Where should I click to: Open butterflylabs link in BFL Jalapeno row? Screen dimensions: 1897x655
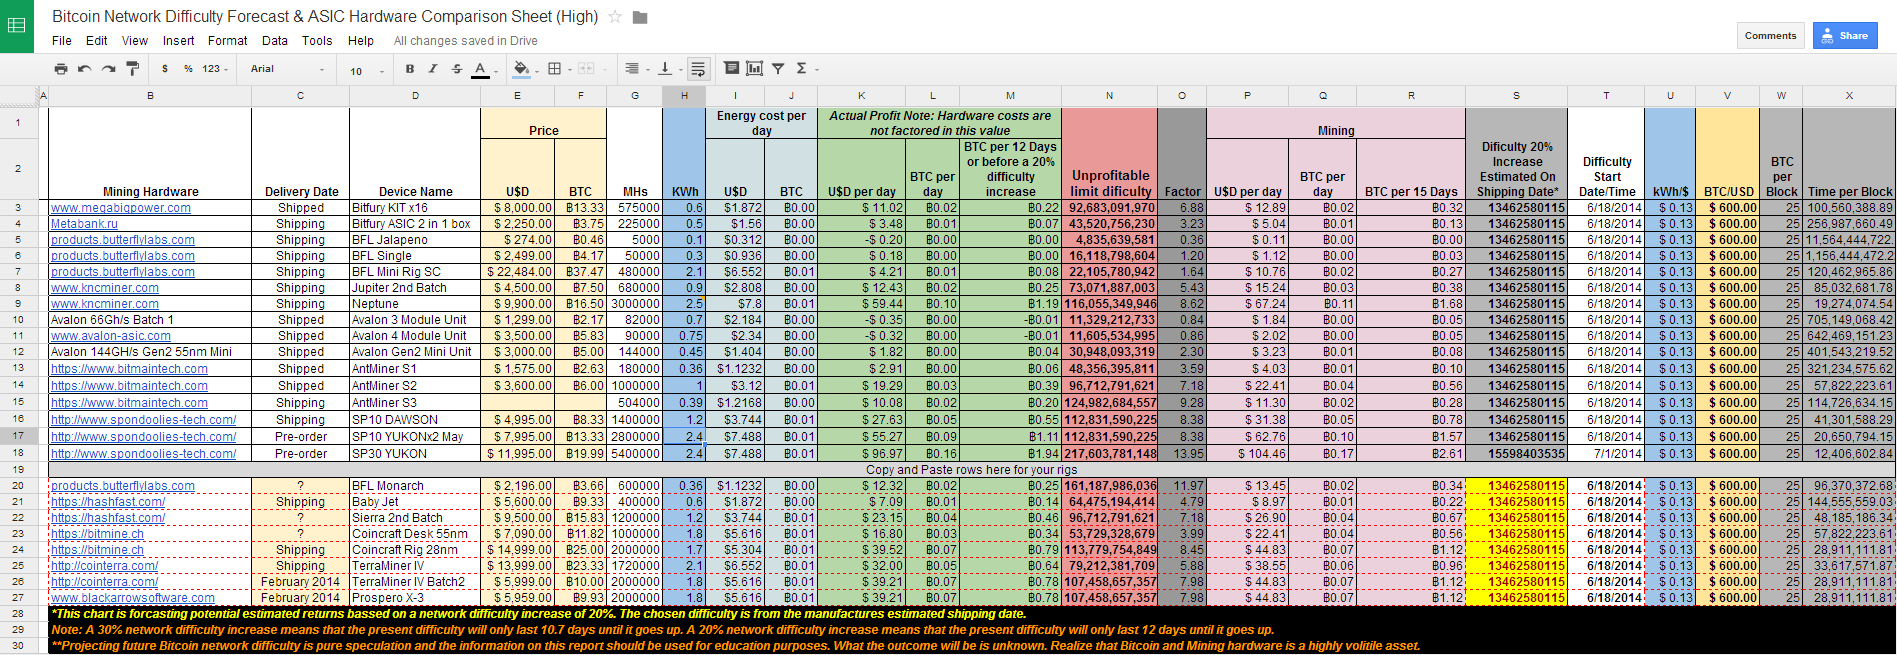123,240
